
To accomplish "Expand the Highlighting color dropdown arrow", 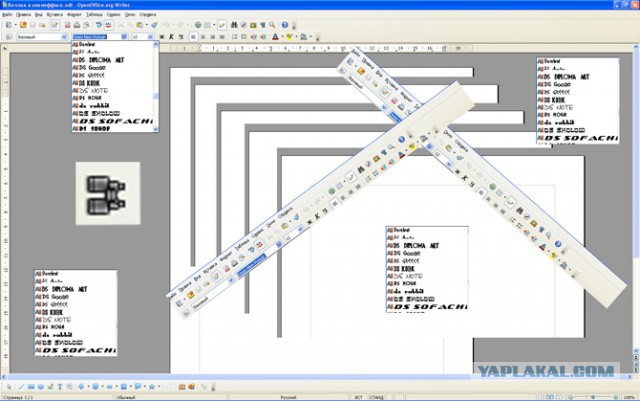I will [296, 37].
